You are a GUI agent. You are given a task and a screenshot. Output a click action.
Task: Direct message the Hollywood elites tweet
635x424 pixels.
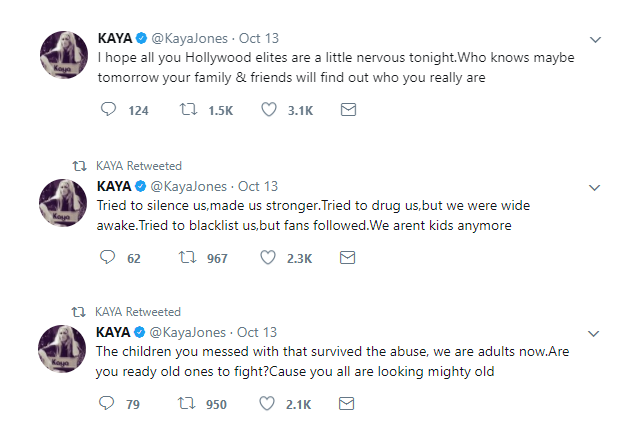(x=348, y=110)
